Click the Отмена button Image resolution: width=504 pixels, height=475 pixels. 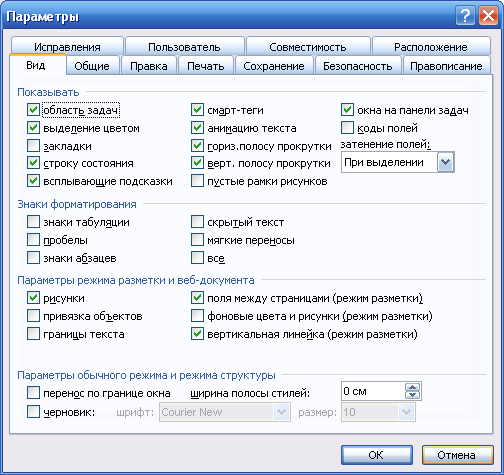tap(457, 455)
